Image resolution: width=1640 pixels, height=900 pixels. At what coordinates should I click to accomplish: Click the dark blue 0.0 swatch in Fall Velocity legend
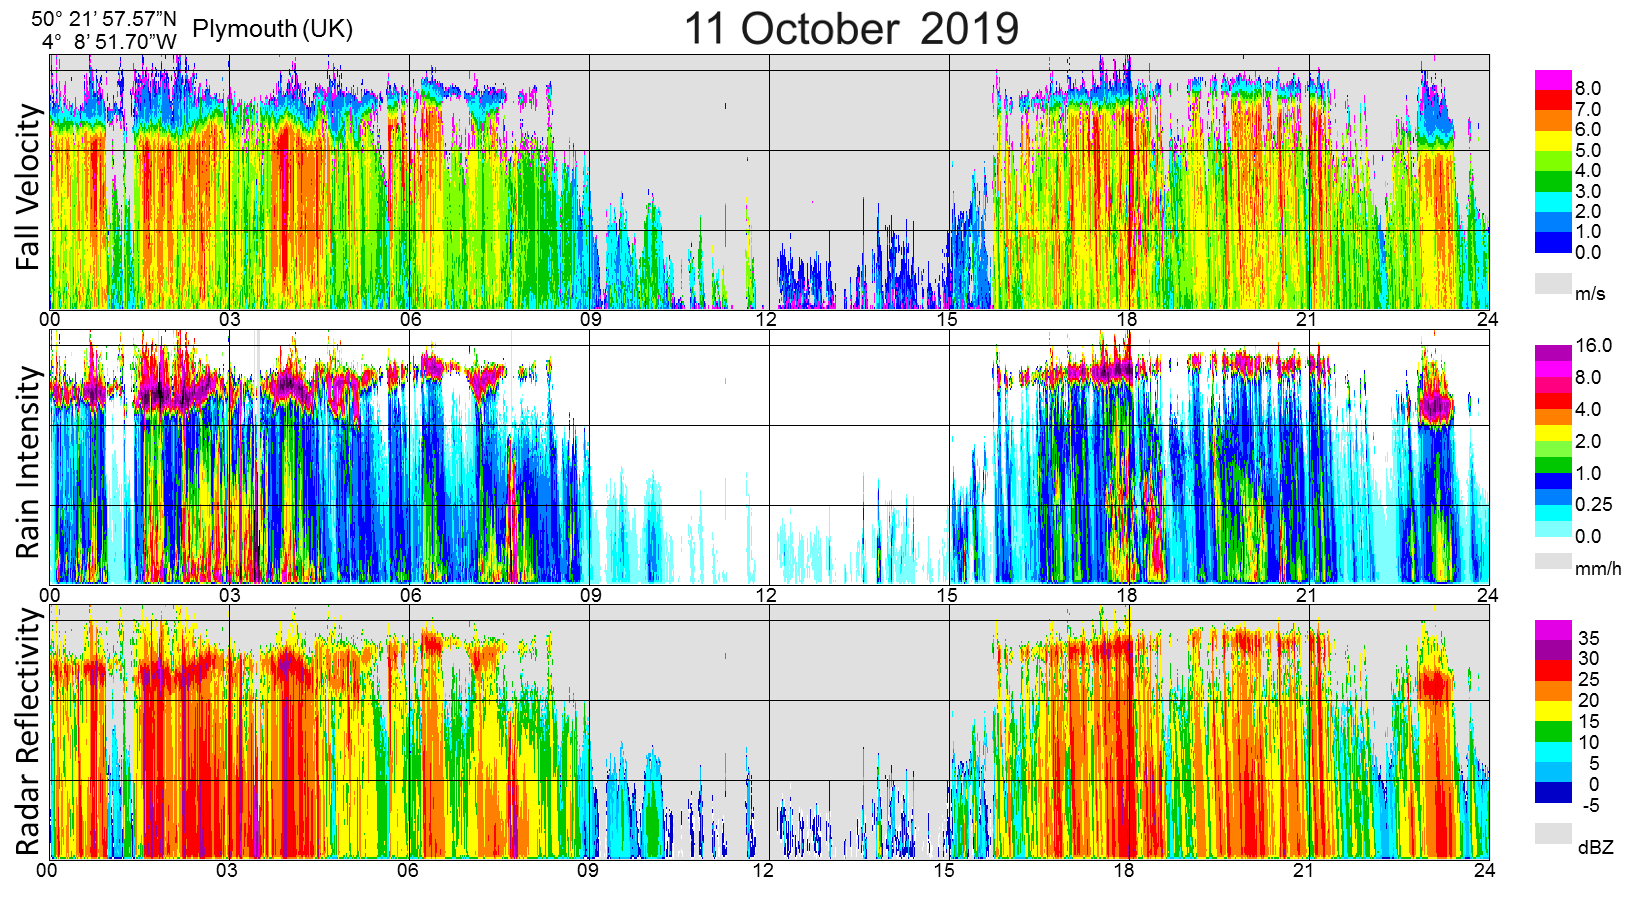[x=1553, y=243]
